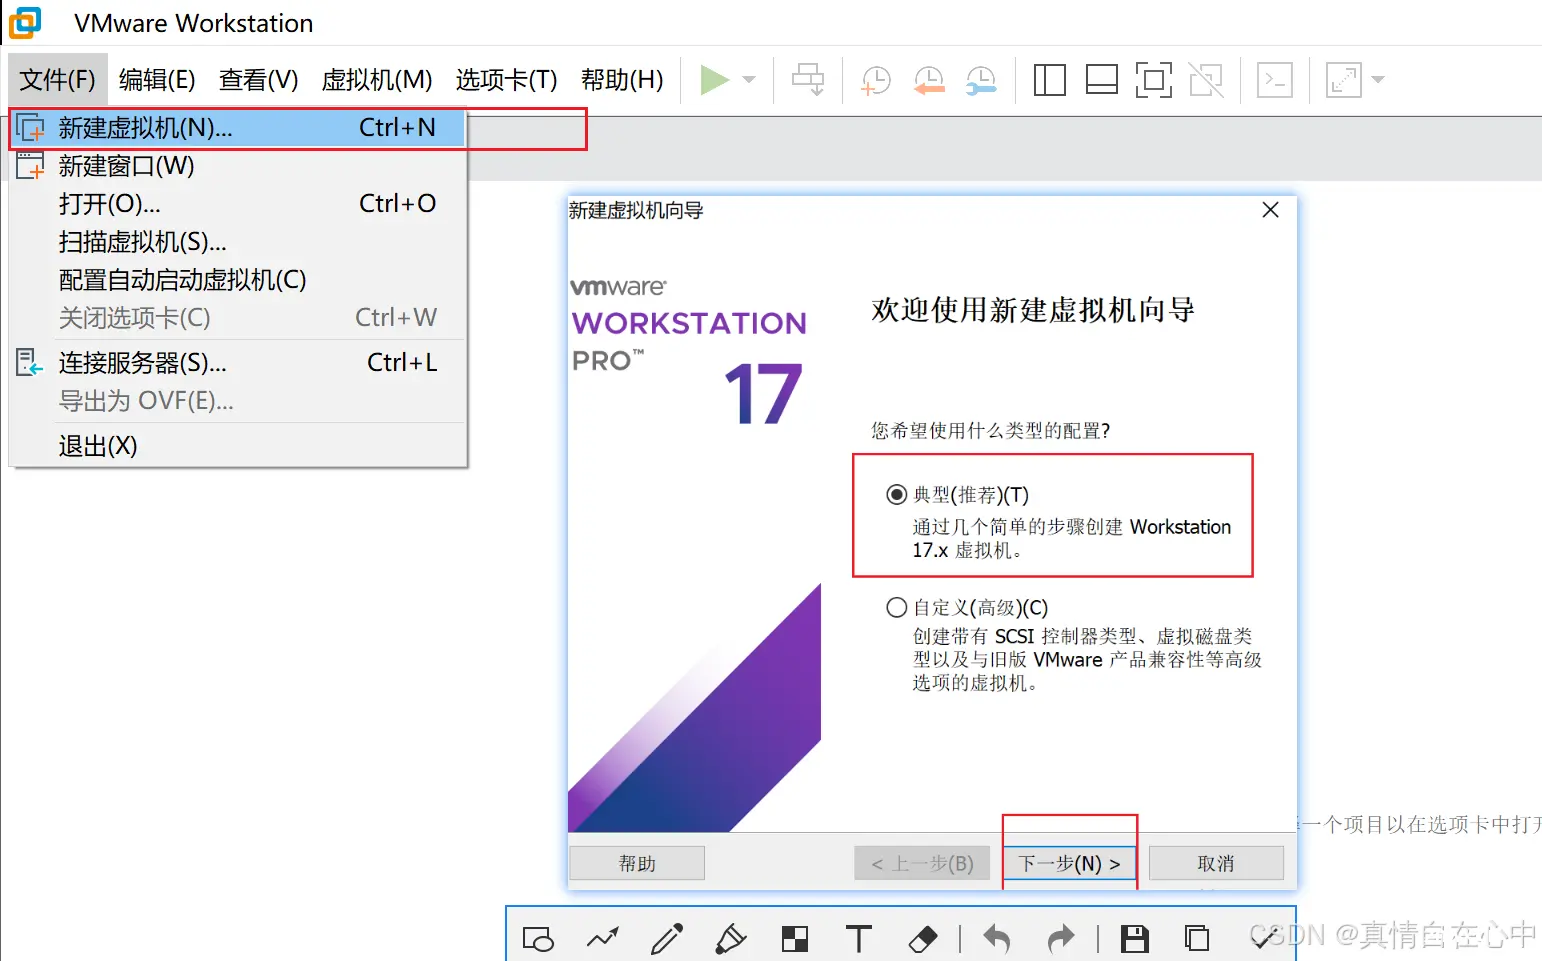Viewport: 1542px width, 961px height.
Task: Click the 下一步(N) > button
Action: tap(1070, 863)
